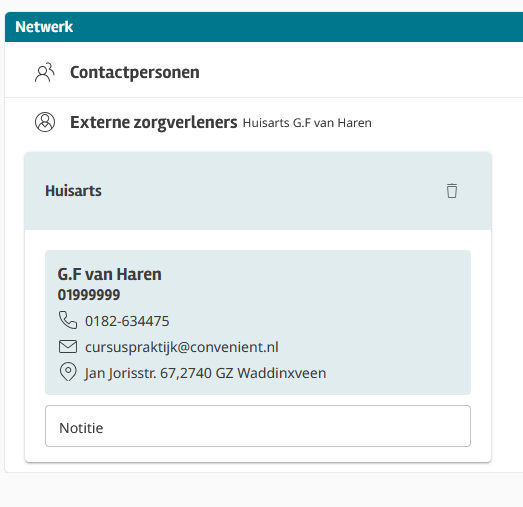Expand the Contactpersonen section
This screenshot has width=523, height=507.
click(264, 72)
